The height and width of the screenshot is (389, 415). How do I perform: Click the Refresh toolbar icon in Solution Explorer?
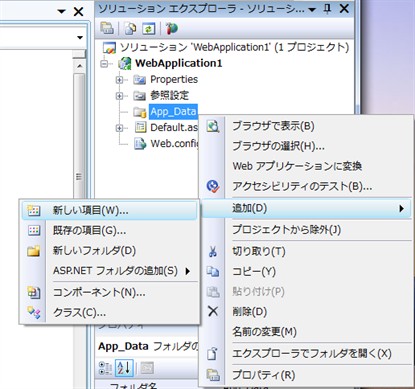tap(149, 29)
